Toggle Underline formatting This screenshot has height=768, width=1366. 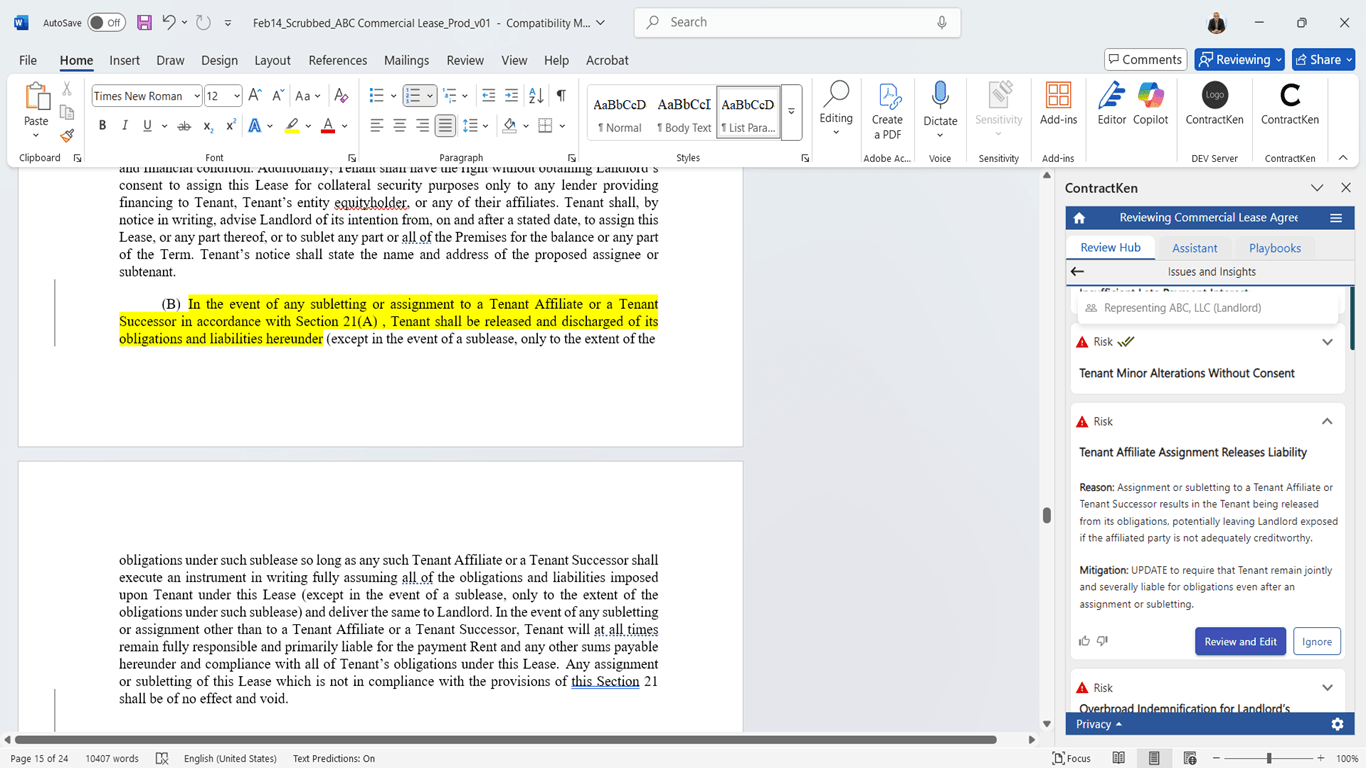pos(147,126)
